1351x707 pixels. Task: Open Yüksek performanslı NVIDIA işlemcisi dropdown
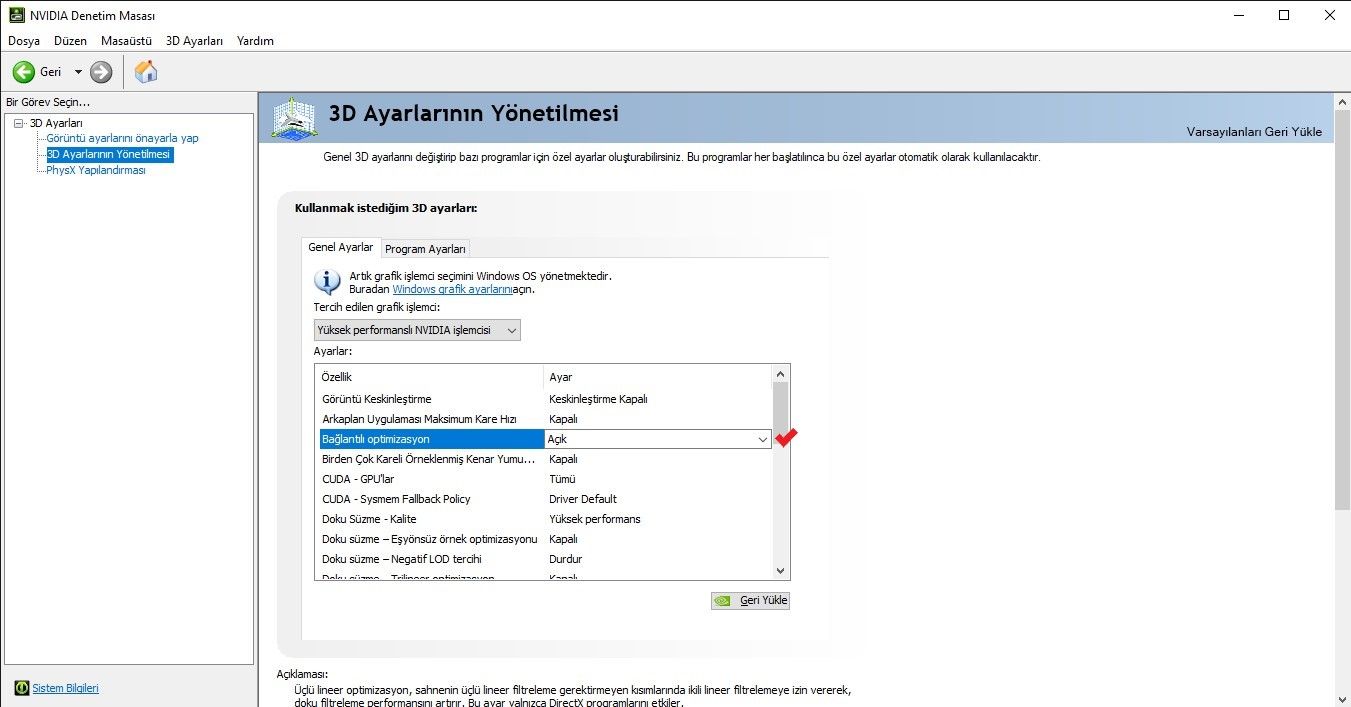pyautogui.click(x=417, y=330)
